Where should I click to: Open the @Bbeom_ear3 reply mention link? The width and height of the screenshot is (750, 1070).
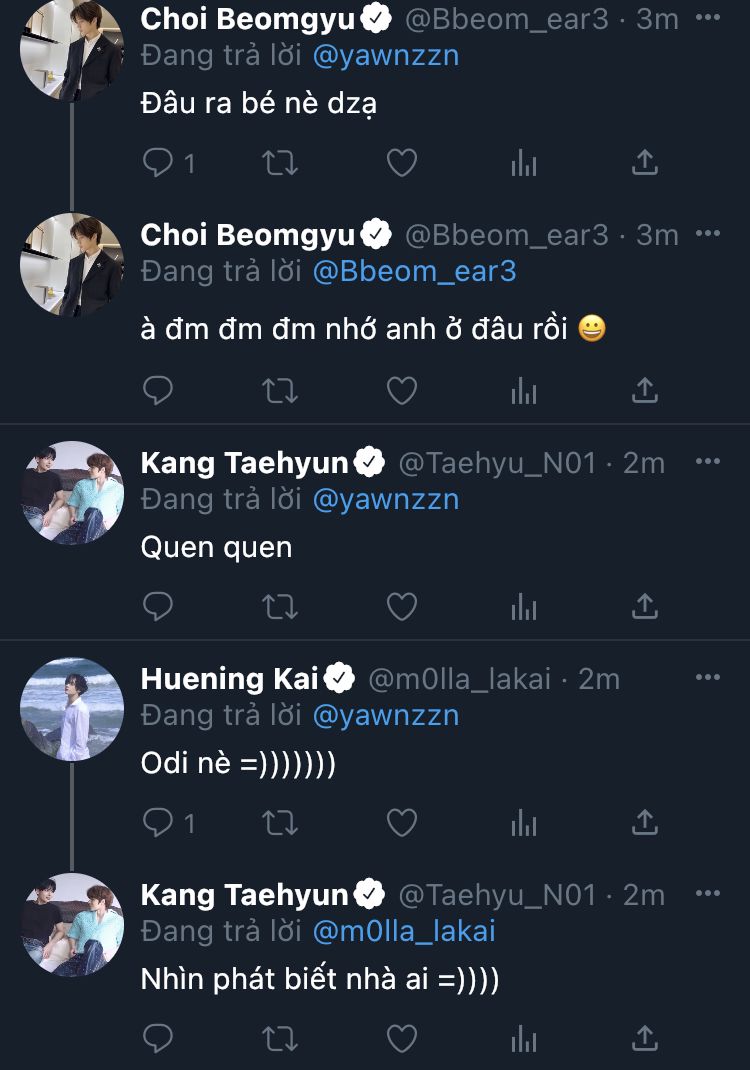pos(414,271)
